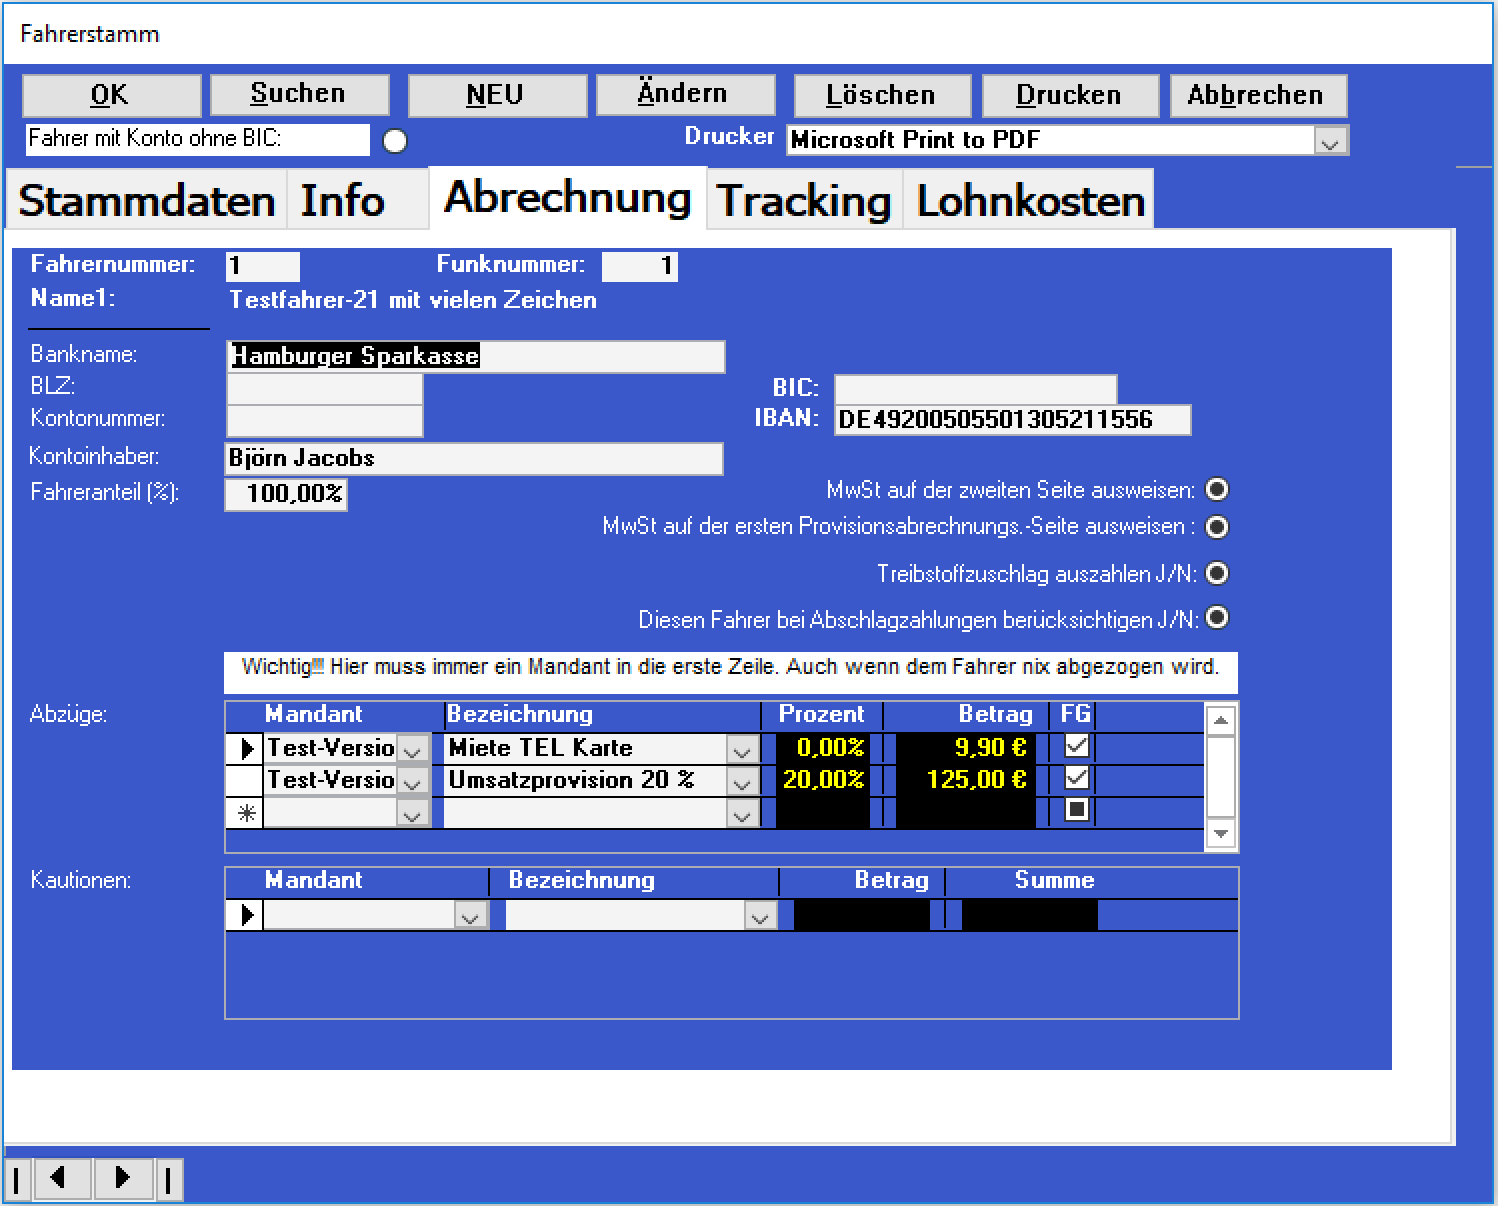Open the Drucker printer dropdown

1329,141
